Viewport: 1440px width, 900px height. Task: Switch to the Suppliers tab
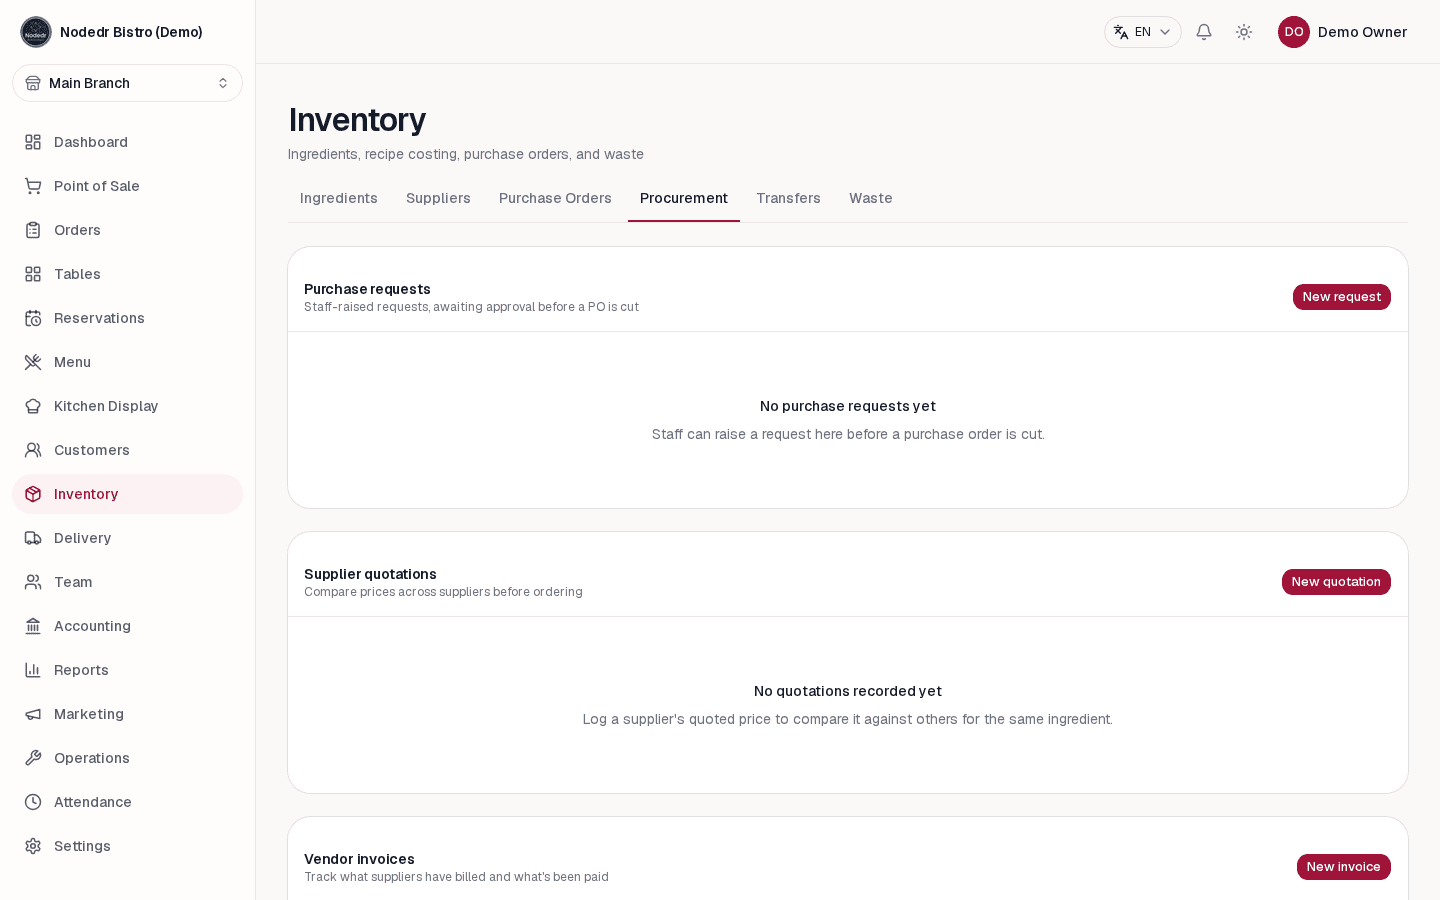click(x=438, y=198)
